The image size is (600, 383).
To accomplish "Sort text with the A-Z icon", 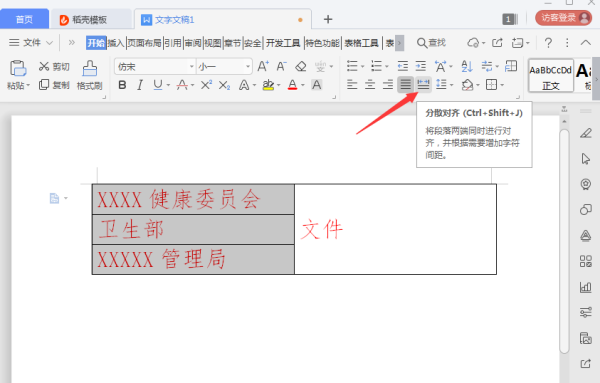I will coord(466,66).
